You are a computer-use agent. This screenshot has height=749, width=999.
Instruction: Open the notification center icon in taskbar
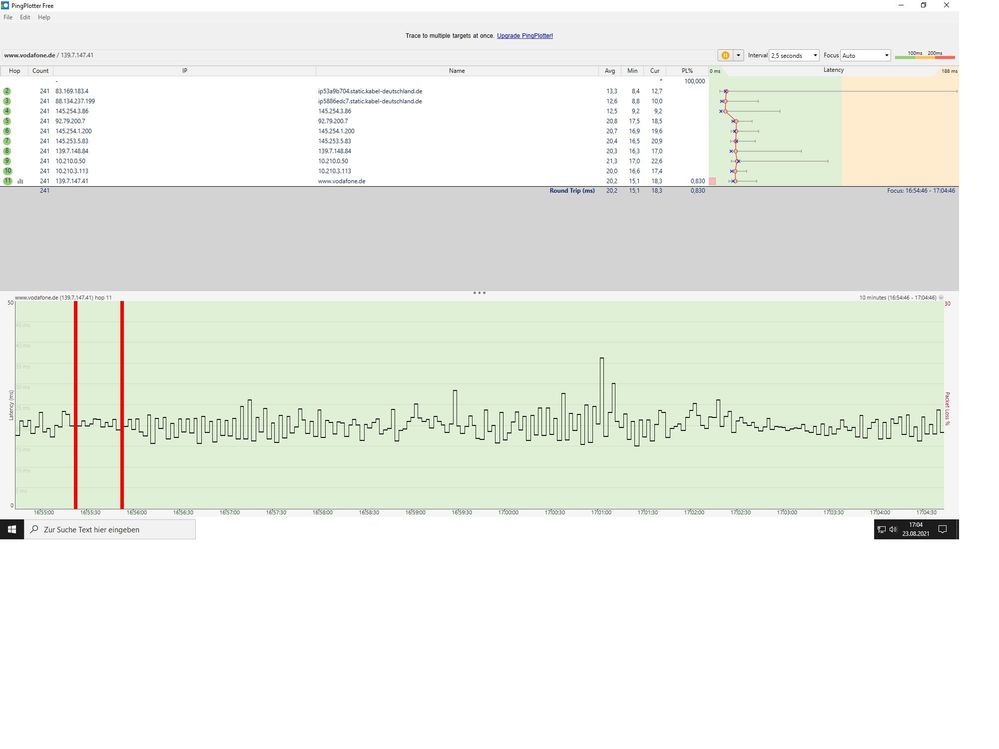[943, 529]
